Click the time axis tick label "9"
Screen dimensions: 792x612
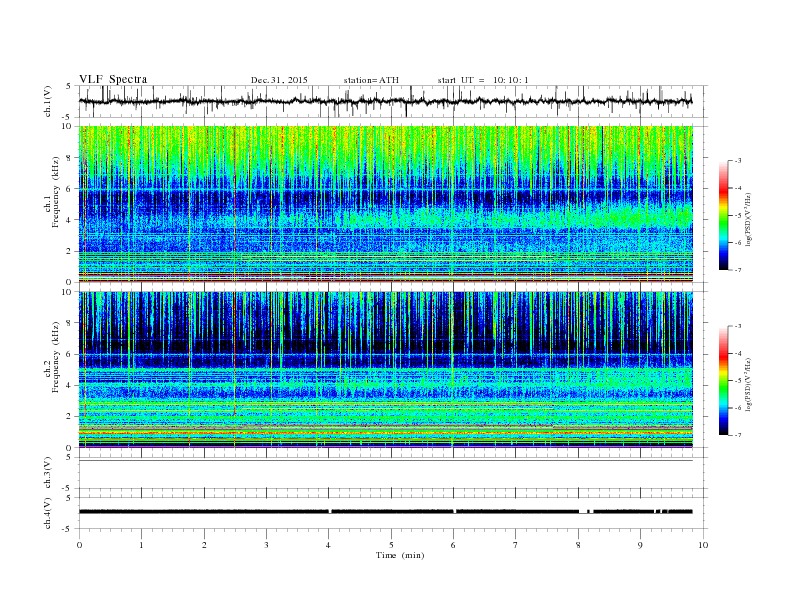(640, 545)
